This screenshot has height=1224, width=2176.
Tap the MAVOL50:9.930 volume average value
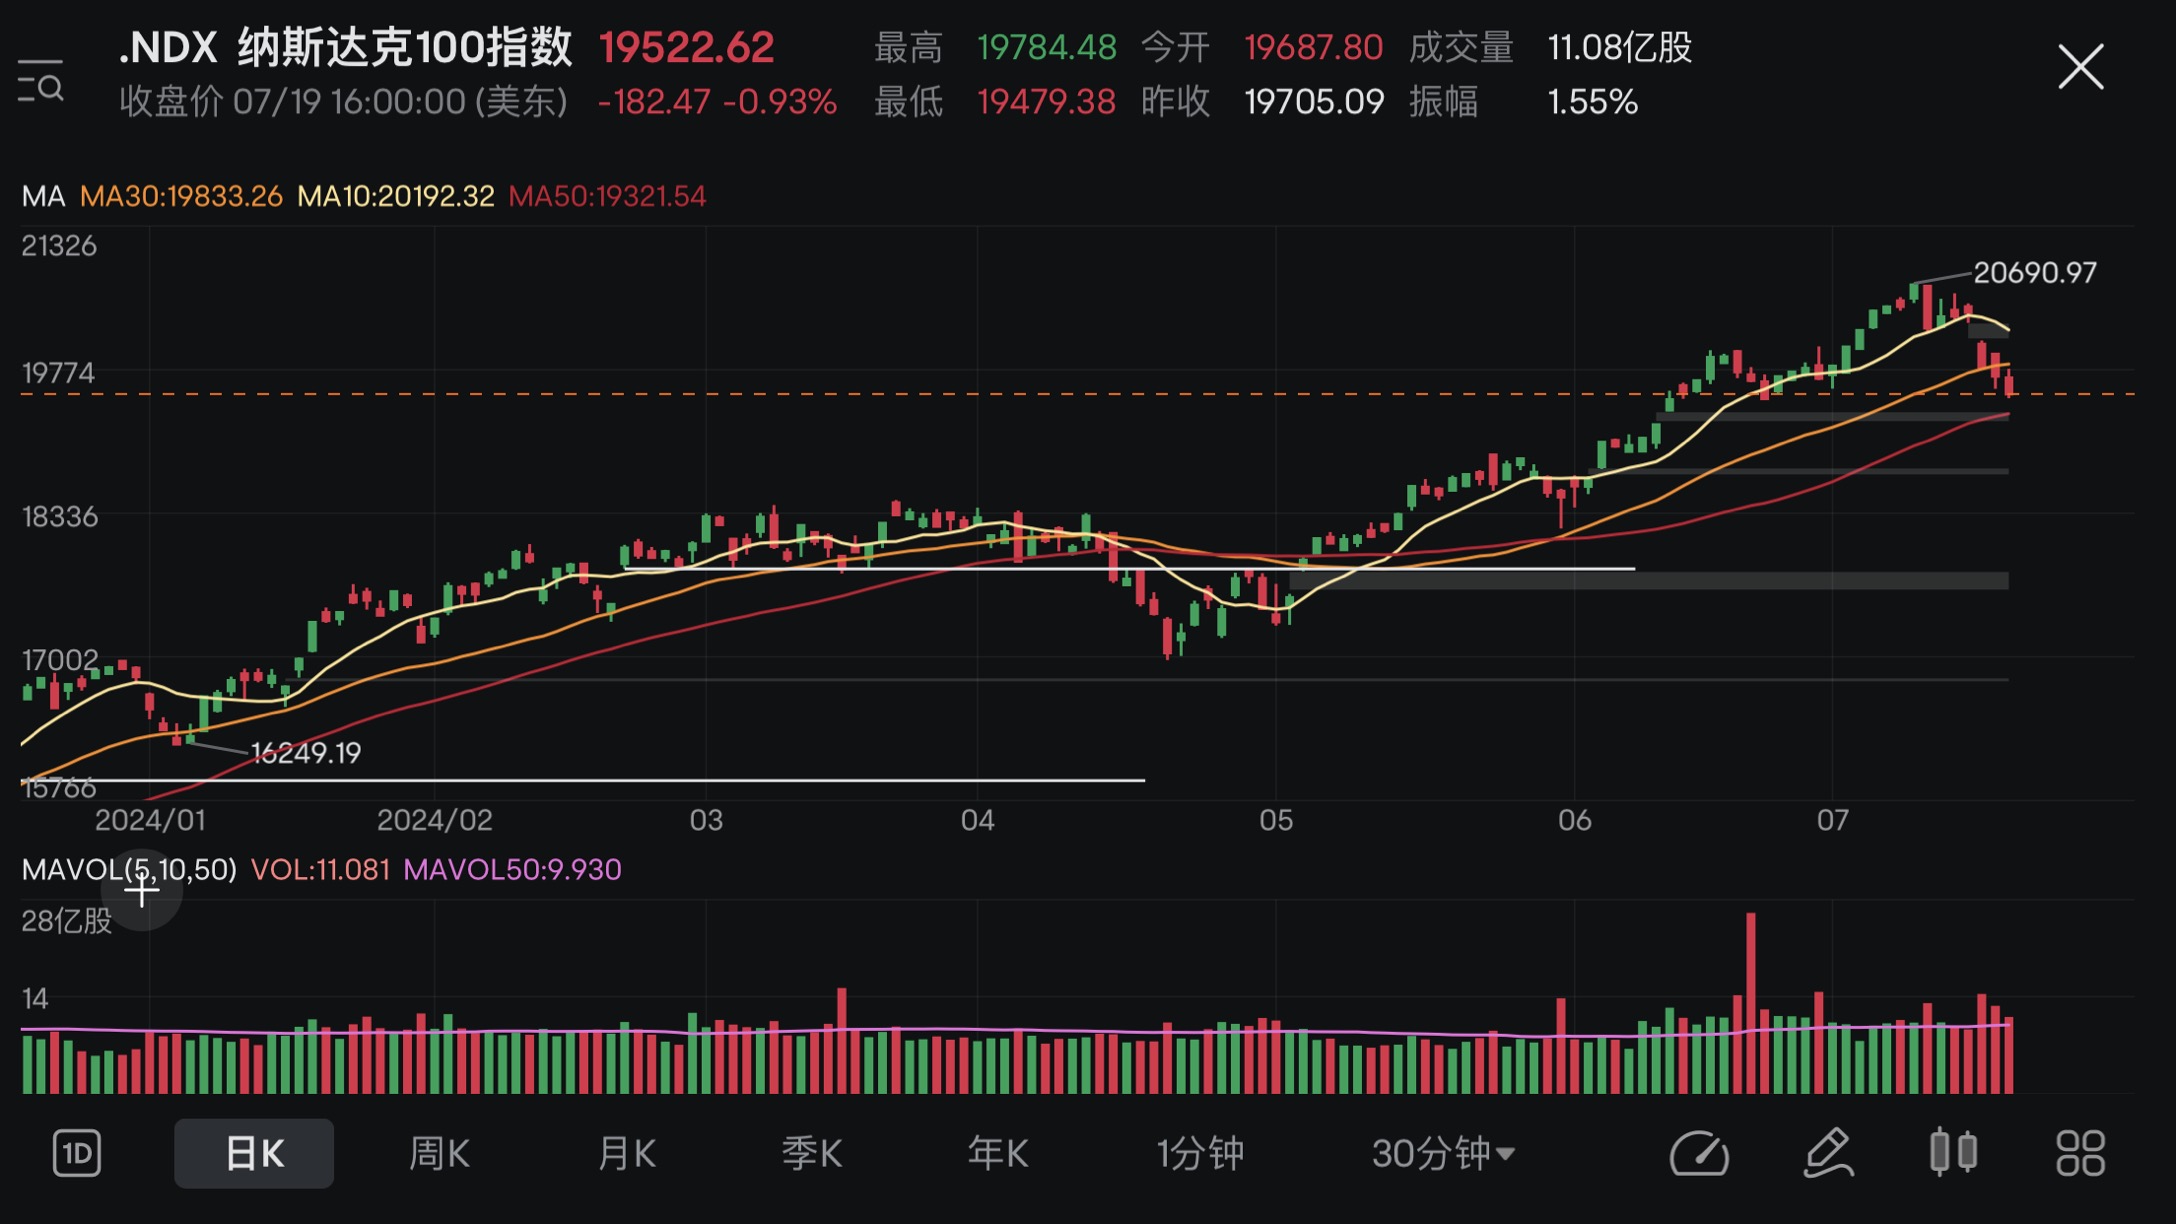point(512,869)
